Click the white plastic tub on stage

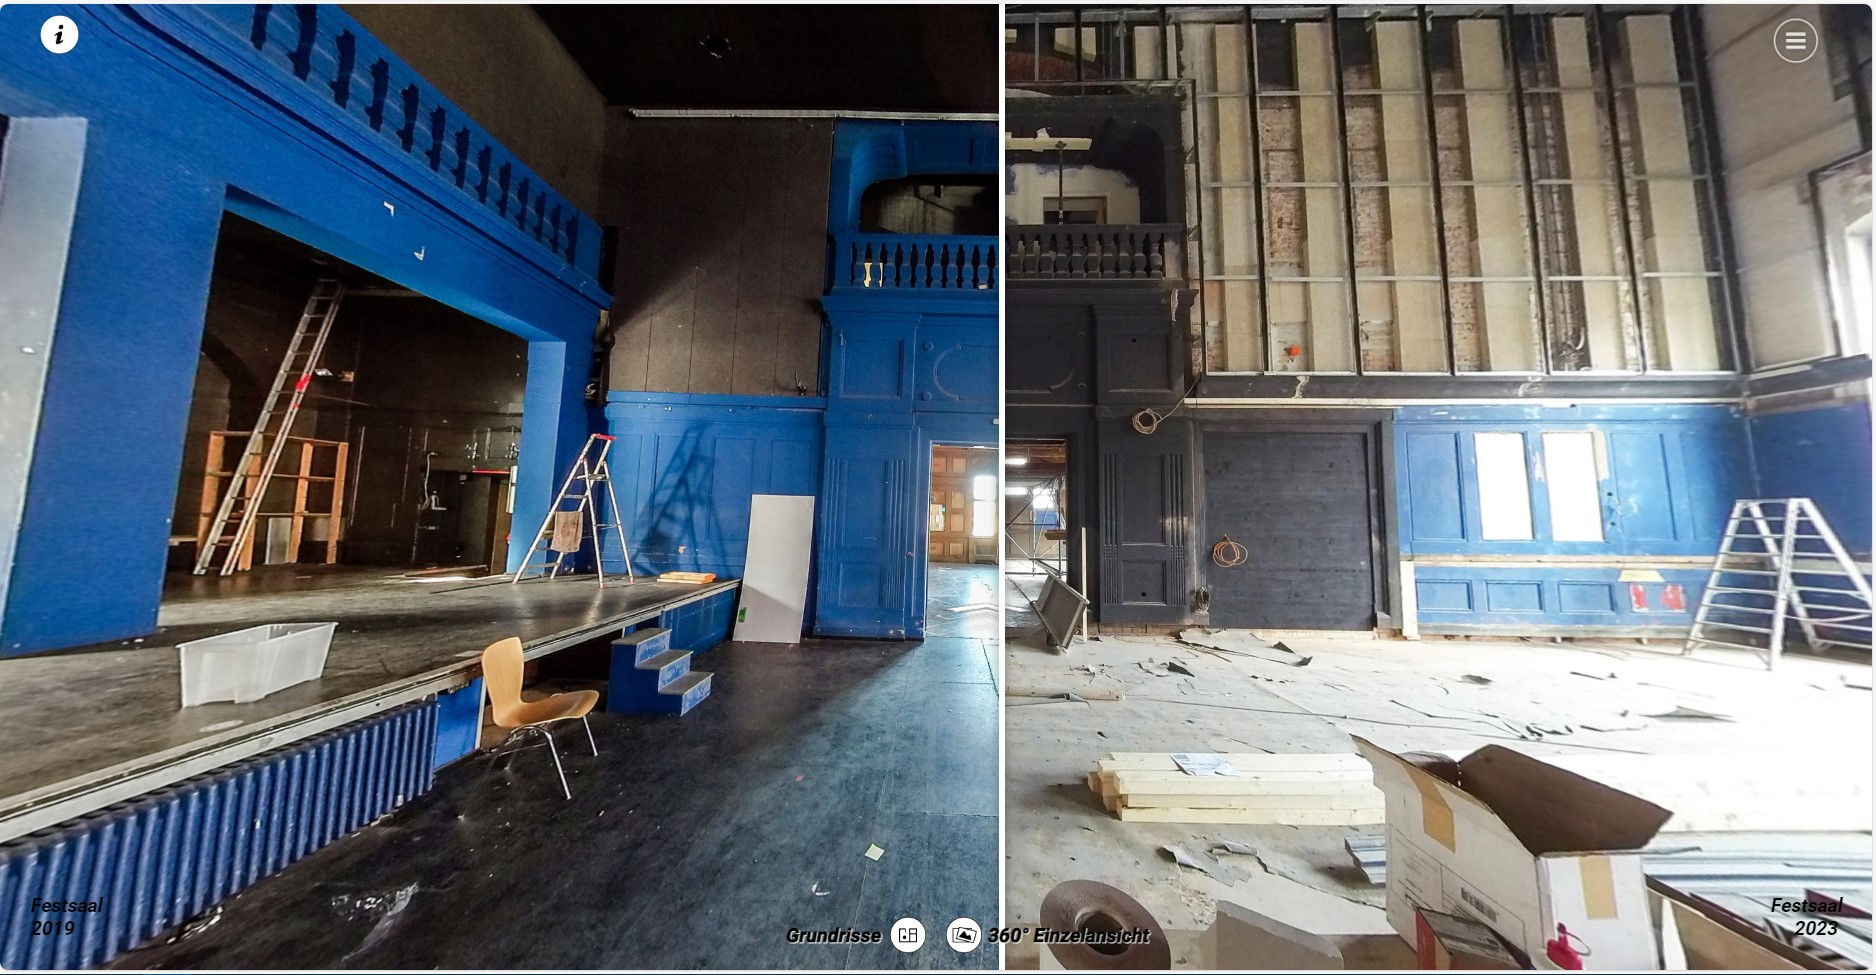[255, 660]
